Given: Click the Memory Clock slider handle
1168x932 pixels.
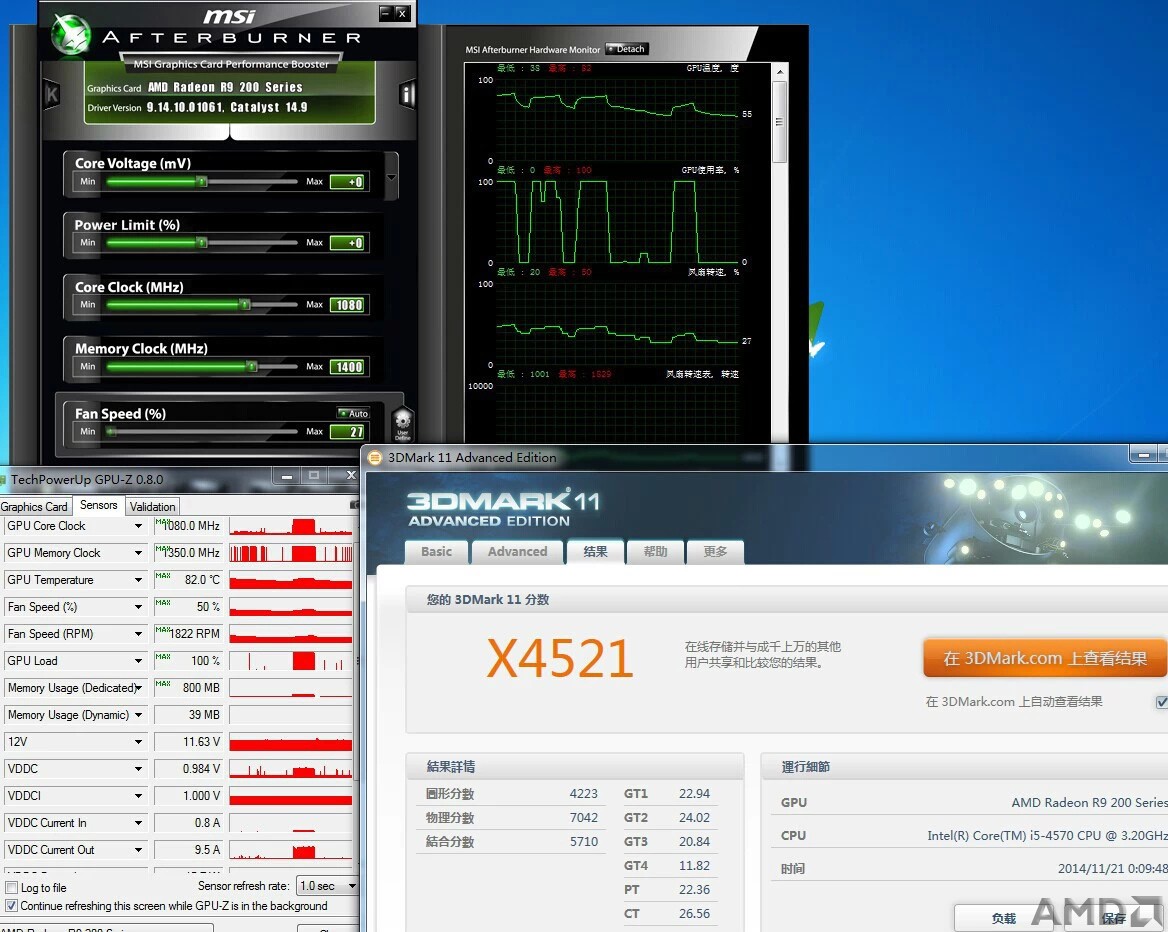Looking at the screenshot, I should [253, 366].
